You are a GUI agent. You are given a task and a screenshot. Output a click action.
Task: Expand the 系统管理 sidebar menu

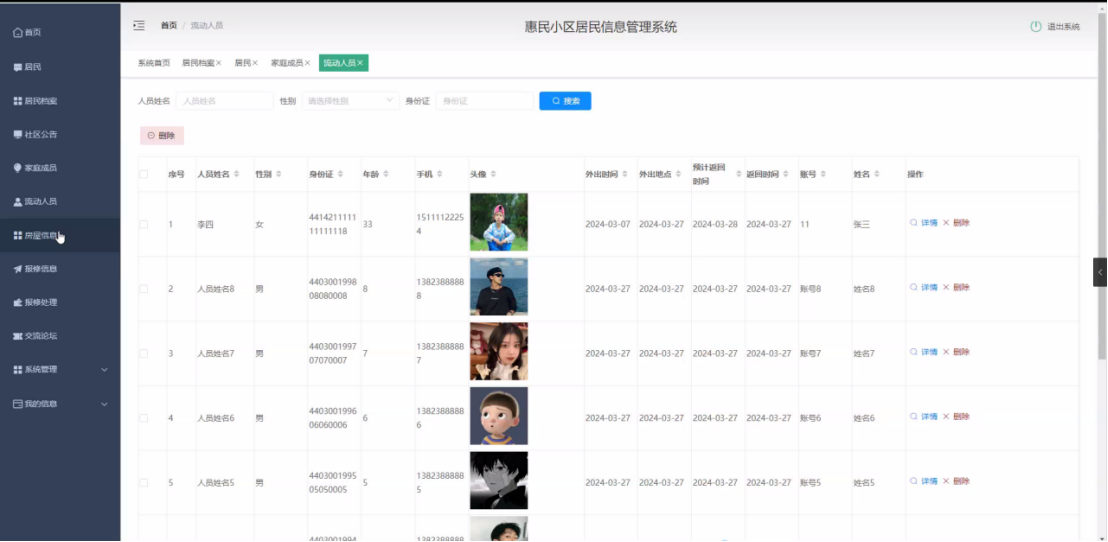pyautogui.click(x=60, y=370)
